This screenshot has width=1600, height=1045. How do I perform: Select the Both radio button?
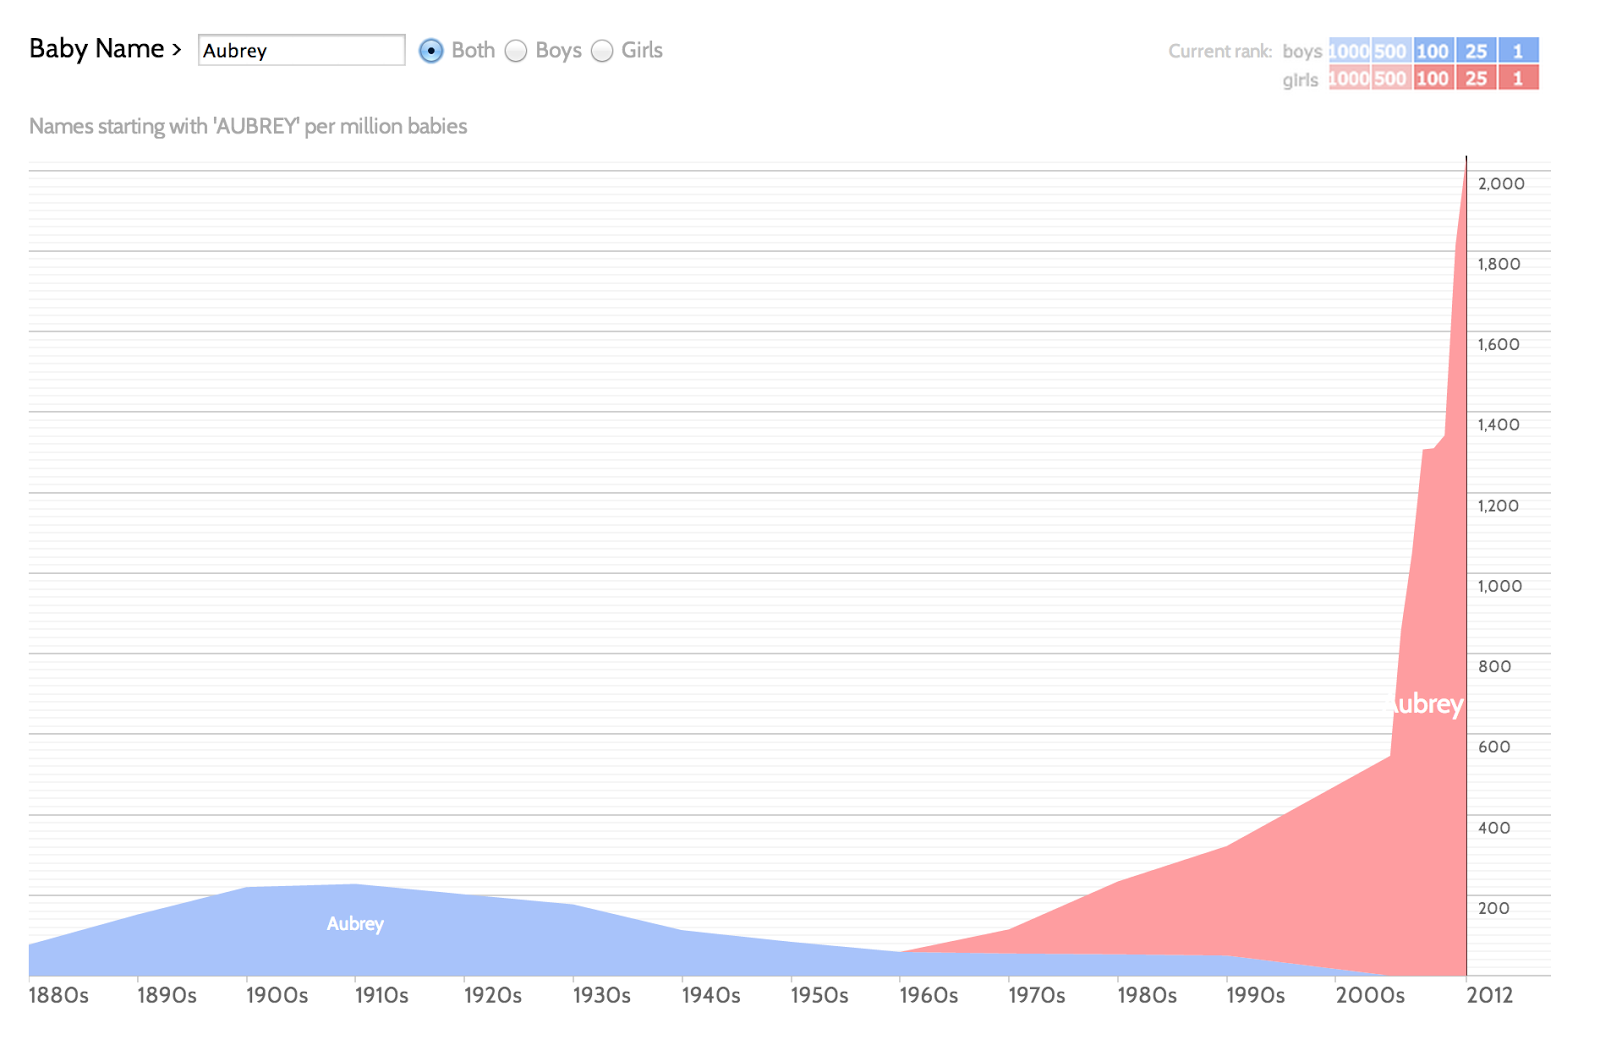[x=431, y=51]
